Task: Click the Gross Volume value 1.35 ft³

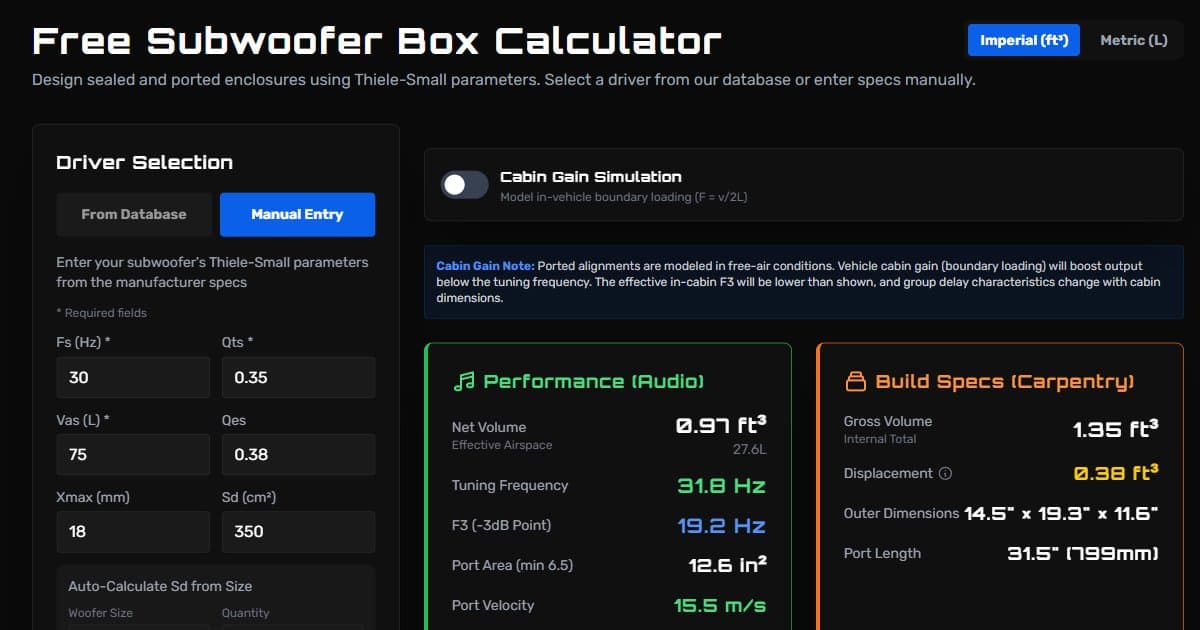Action: [x=1116, y=429]
